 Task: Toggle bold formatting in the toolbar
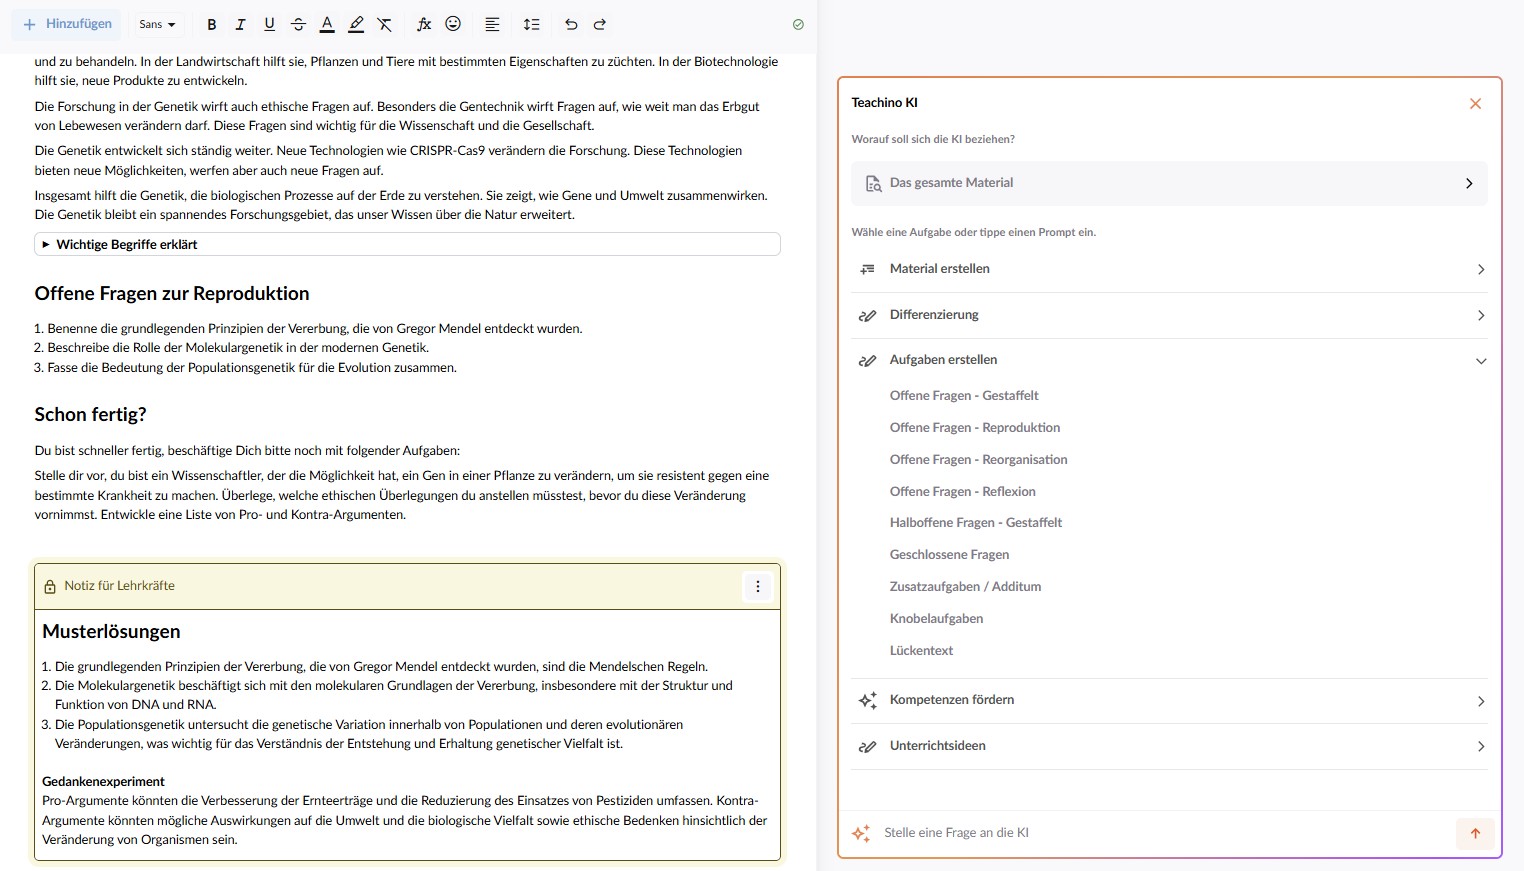[x=211, y=24]
